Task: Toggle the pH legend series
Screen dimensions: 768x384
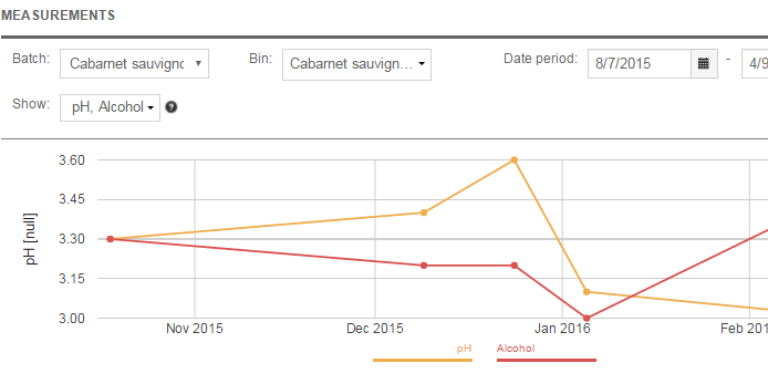Action: [464, 349]
